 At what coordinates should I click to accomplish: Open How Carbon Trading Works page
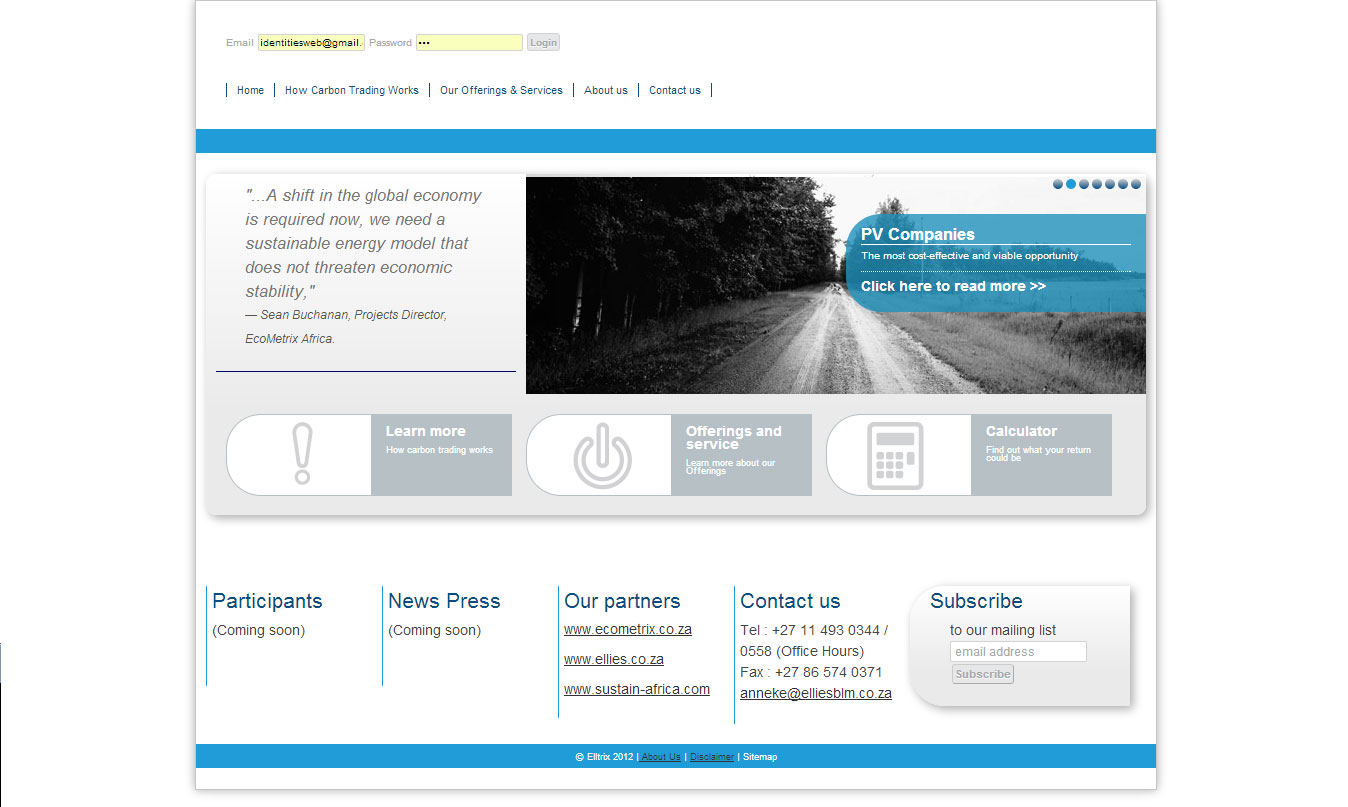(352, 90)
